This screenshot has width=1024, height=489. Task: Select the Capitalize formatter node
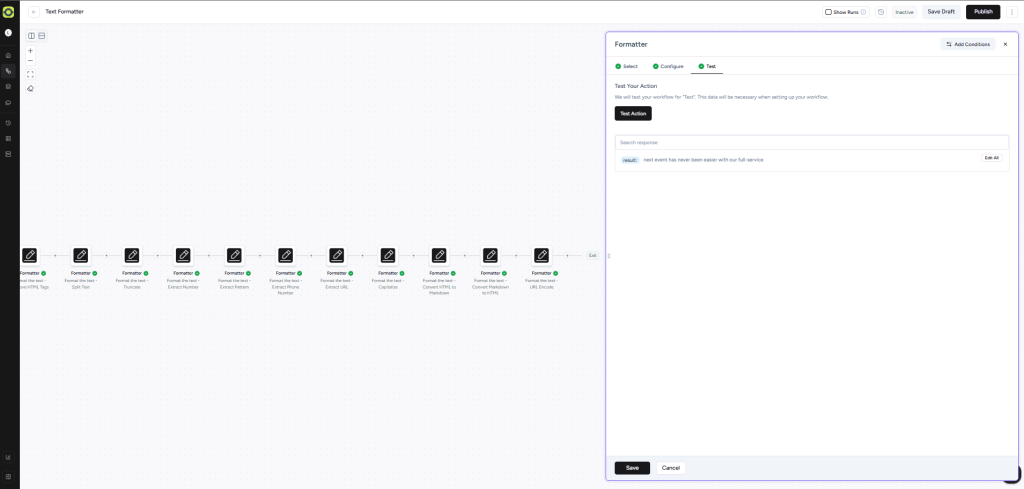click(388, 256)
